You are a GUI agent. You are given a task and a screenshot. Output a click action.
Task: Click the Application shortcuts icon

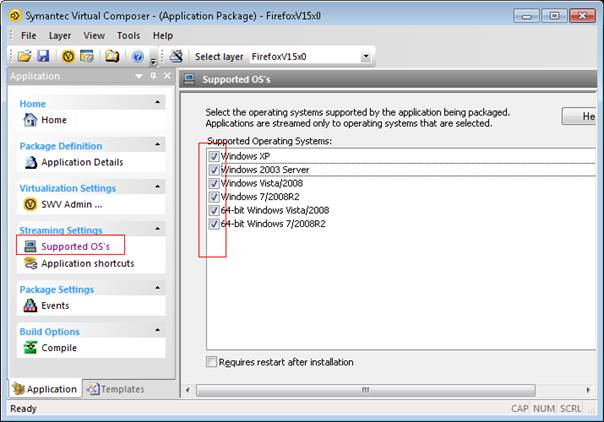tap(30, 263)
